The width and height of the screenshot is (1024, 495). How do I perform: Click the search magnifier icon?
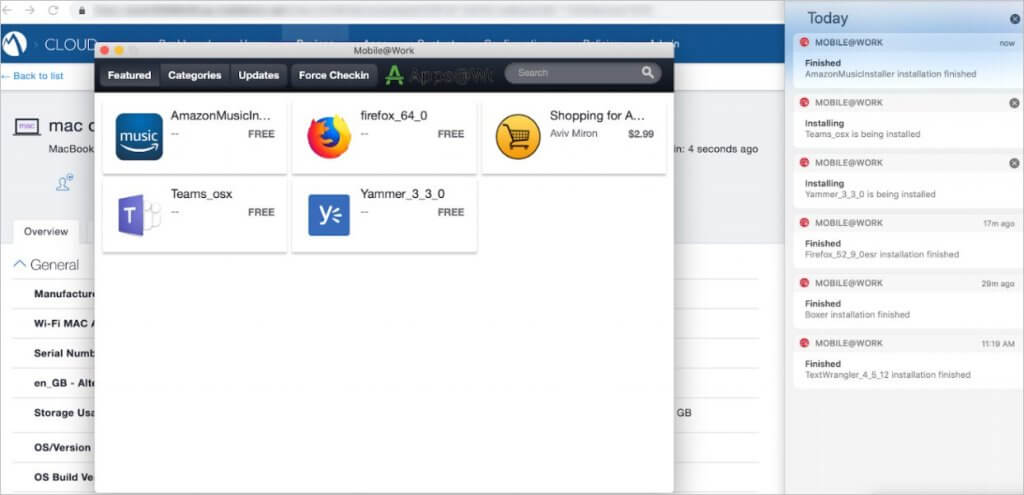(648, 73)
